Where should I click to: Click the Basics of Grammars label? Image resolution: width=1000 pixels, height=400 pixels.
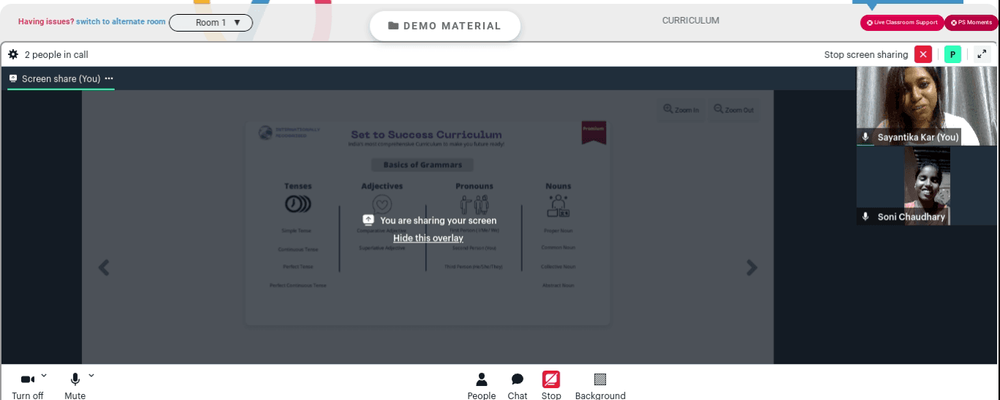(422, 165)
